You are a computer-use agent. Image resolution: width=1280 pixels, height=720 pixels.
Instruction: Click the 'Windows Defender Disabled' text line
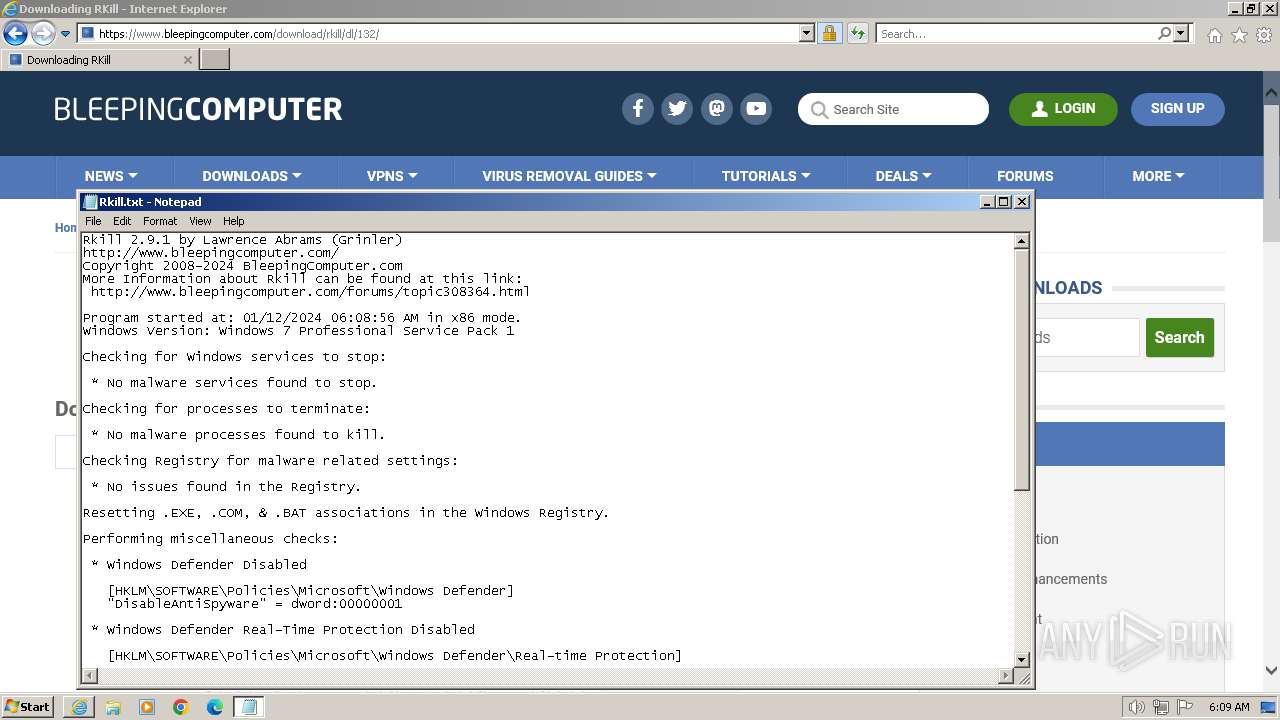click(207, 565)
